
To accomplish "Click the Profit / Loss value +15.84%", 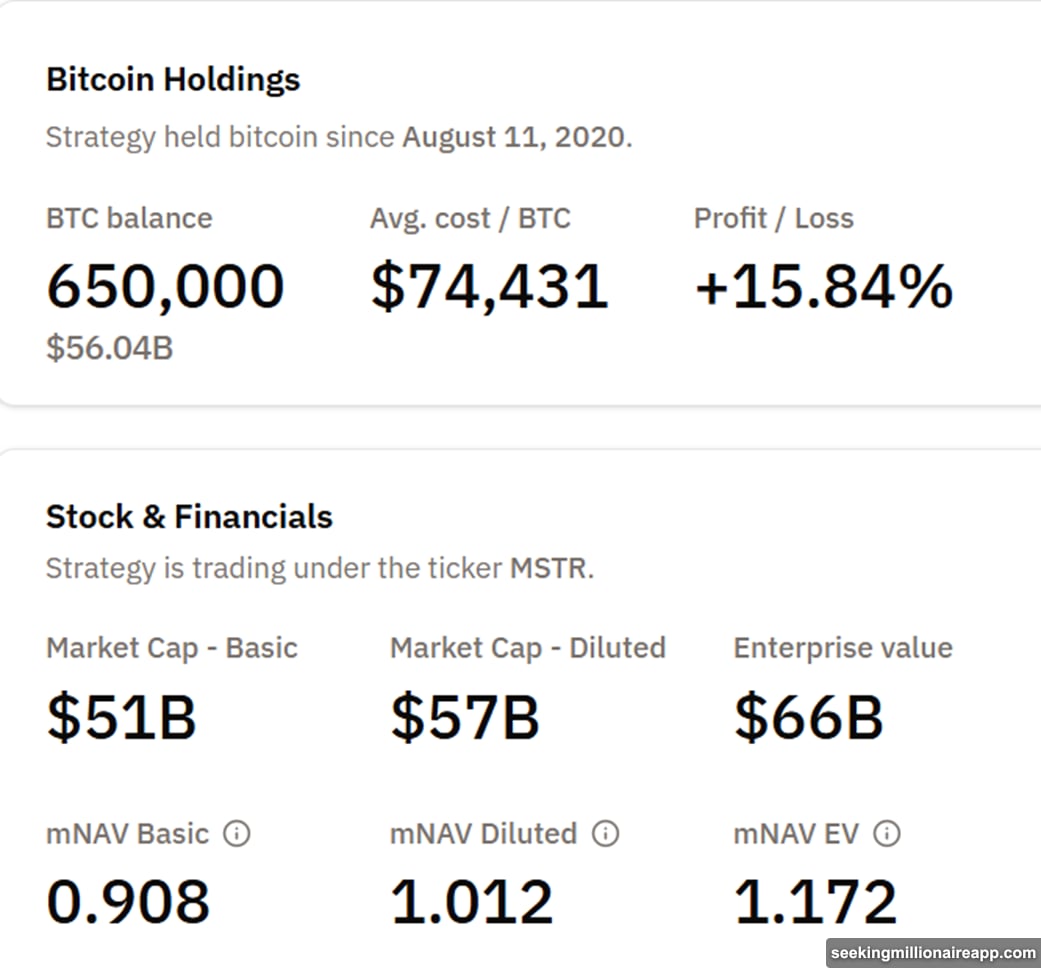I will pos(824,286).
